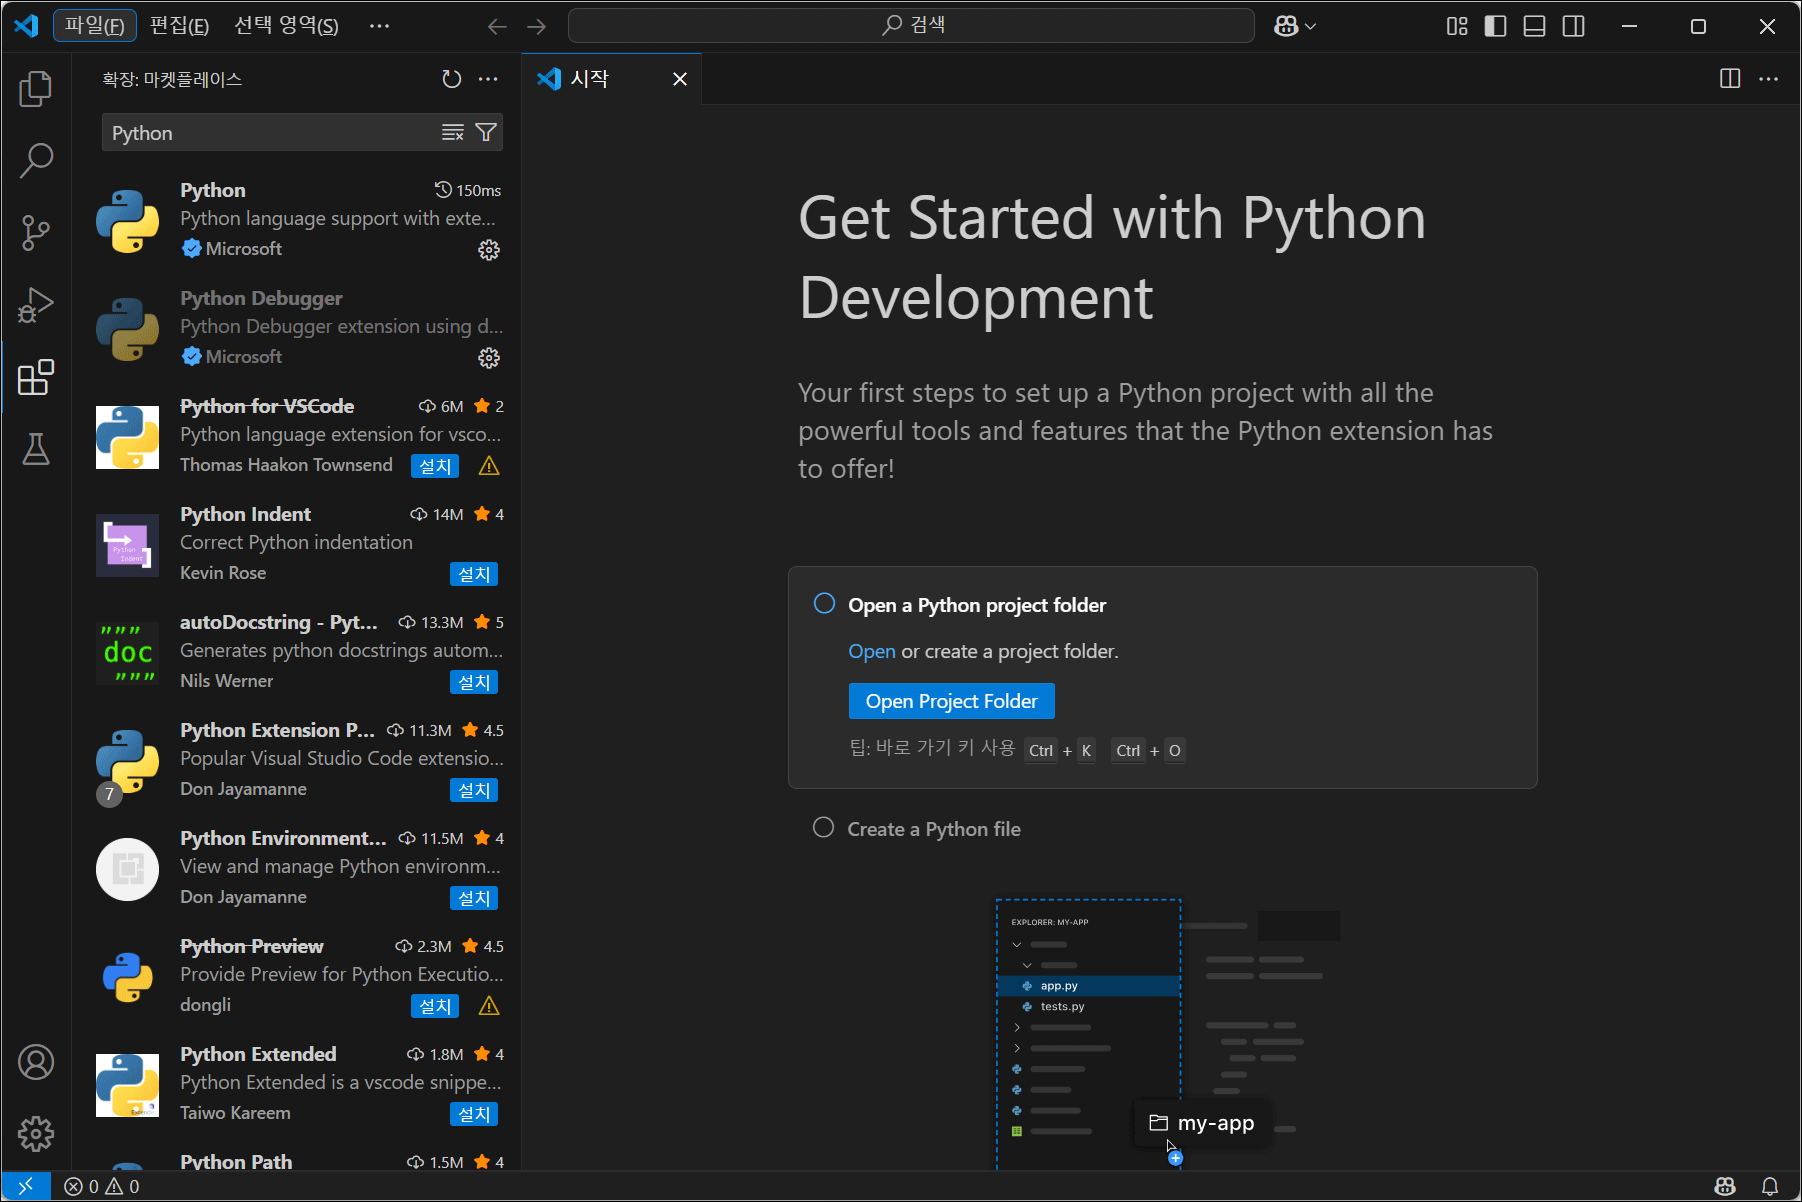
Task: Open the Accounts menu icon
Action: pyautogui.click(x=36, y=1062)
